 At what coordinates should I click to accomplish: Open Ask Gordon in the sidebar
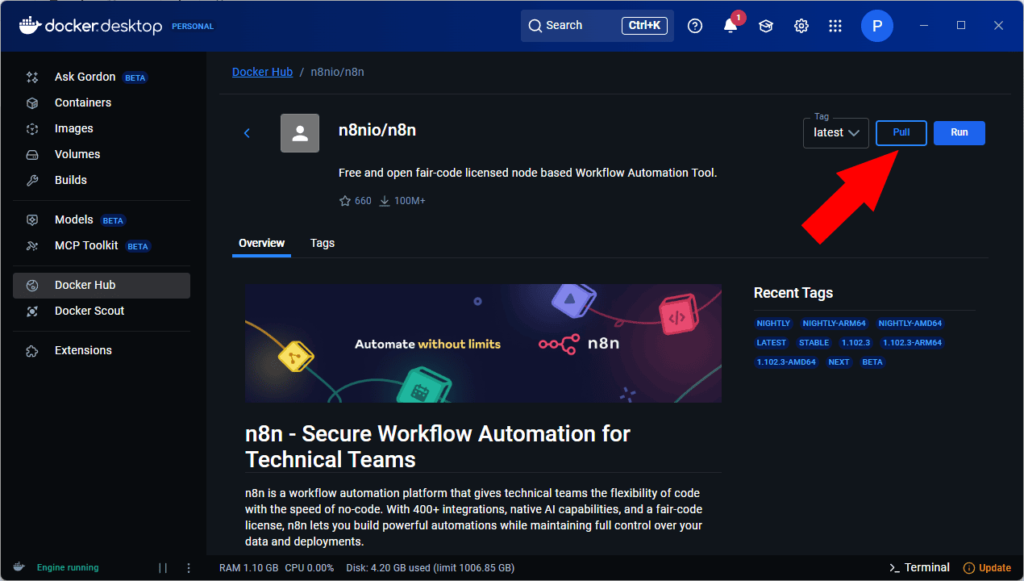point(101,77)
